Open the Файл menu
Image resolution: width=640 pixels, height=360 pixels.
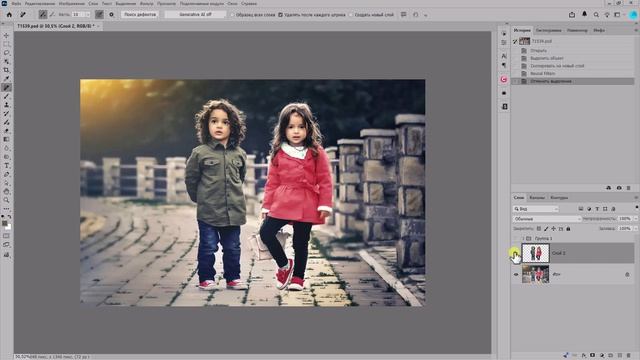coord(16,3)
